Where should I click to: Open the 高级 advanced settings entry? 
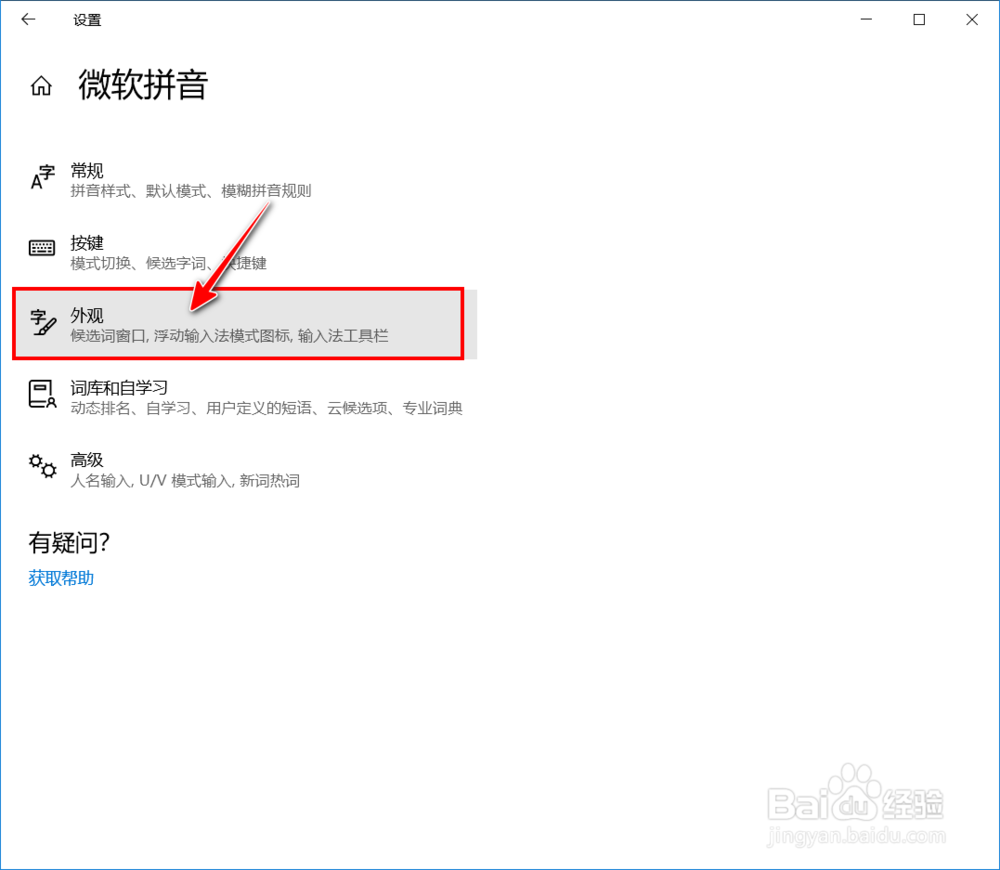[x=170, y=469]
